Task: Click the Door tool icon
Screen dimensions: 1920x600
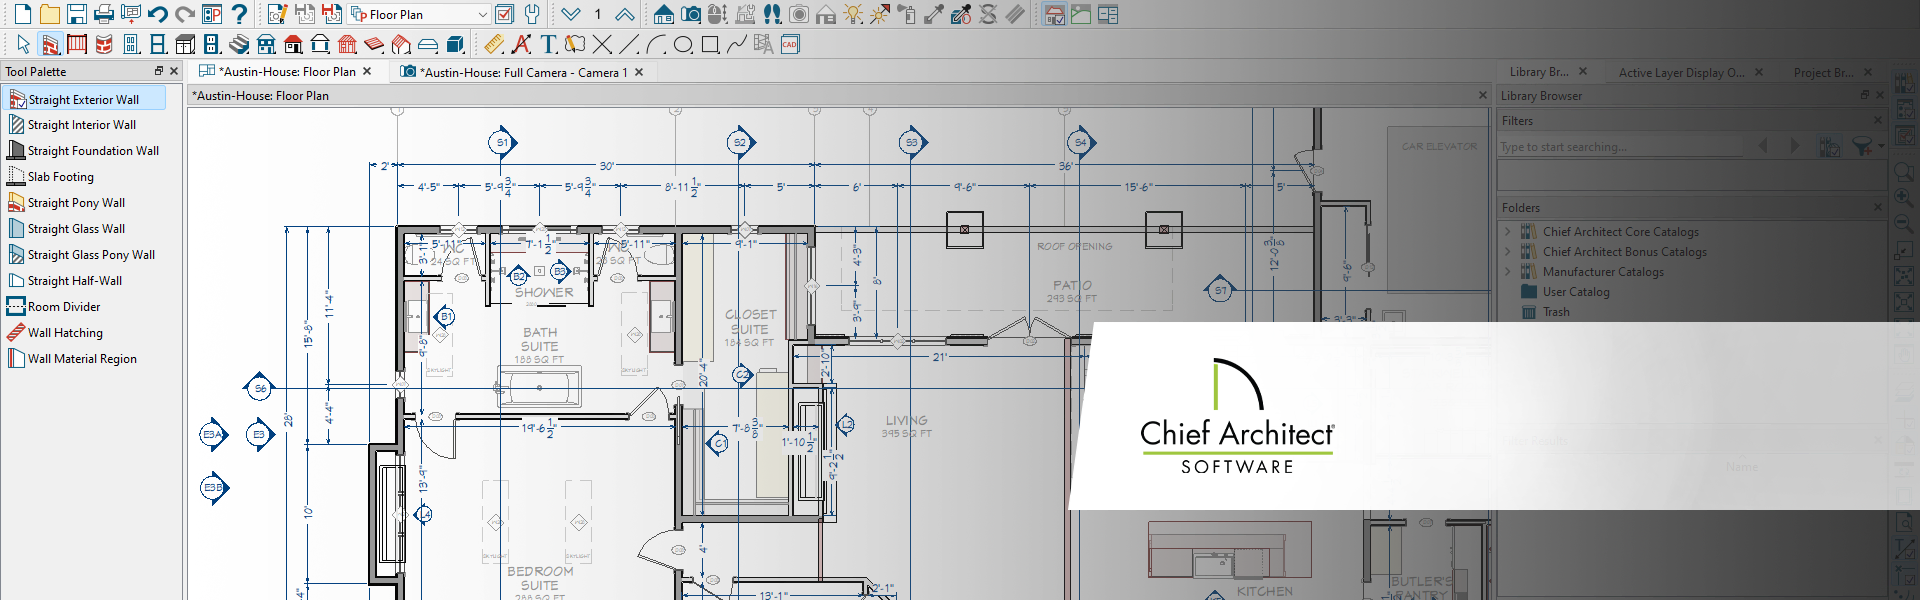Action: [x=131, y=44]
